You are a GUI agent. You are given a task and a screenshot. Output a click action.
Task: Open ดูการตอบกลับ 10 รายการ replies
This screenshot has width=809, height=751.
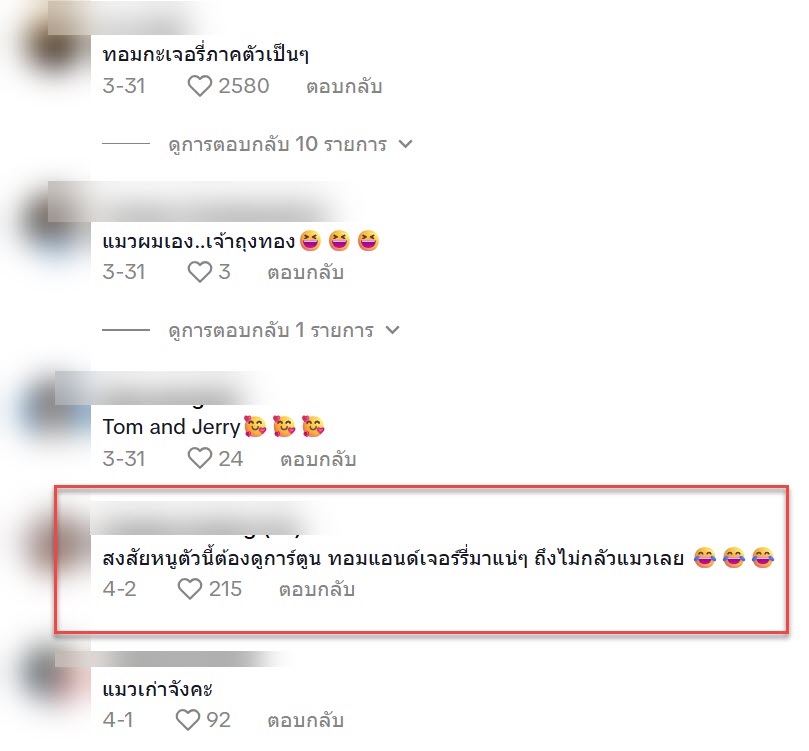coord(278,144)
